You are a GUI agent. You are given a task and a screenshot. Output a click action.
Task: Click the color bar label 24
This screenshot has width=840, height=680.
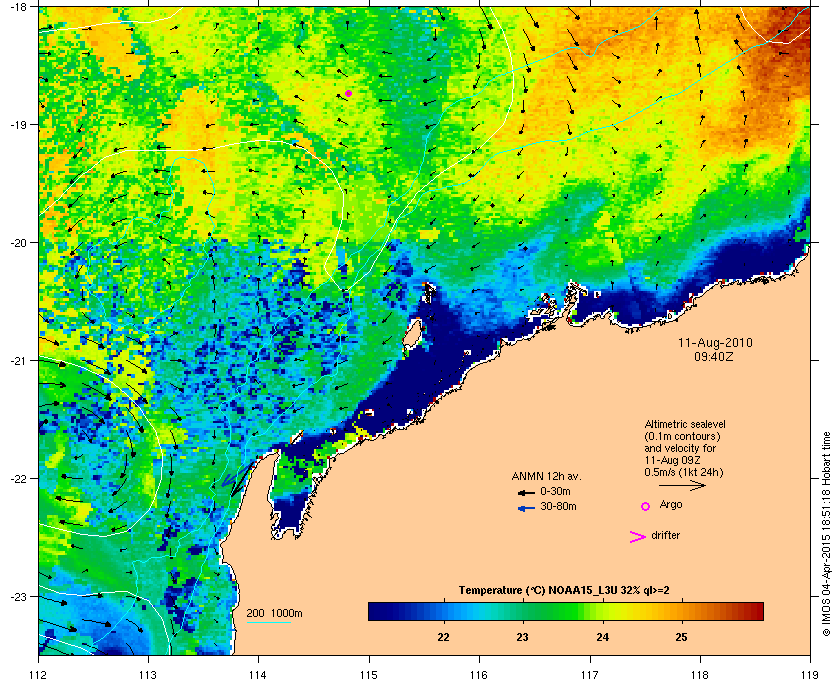[603, 637]
